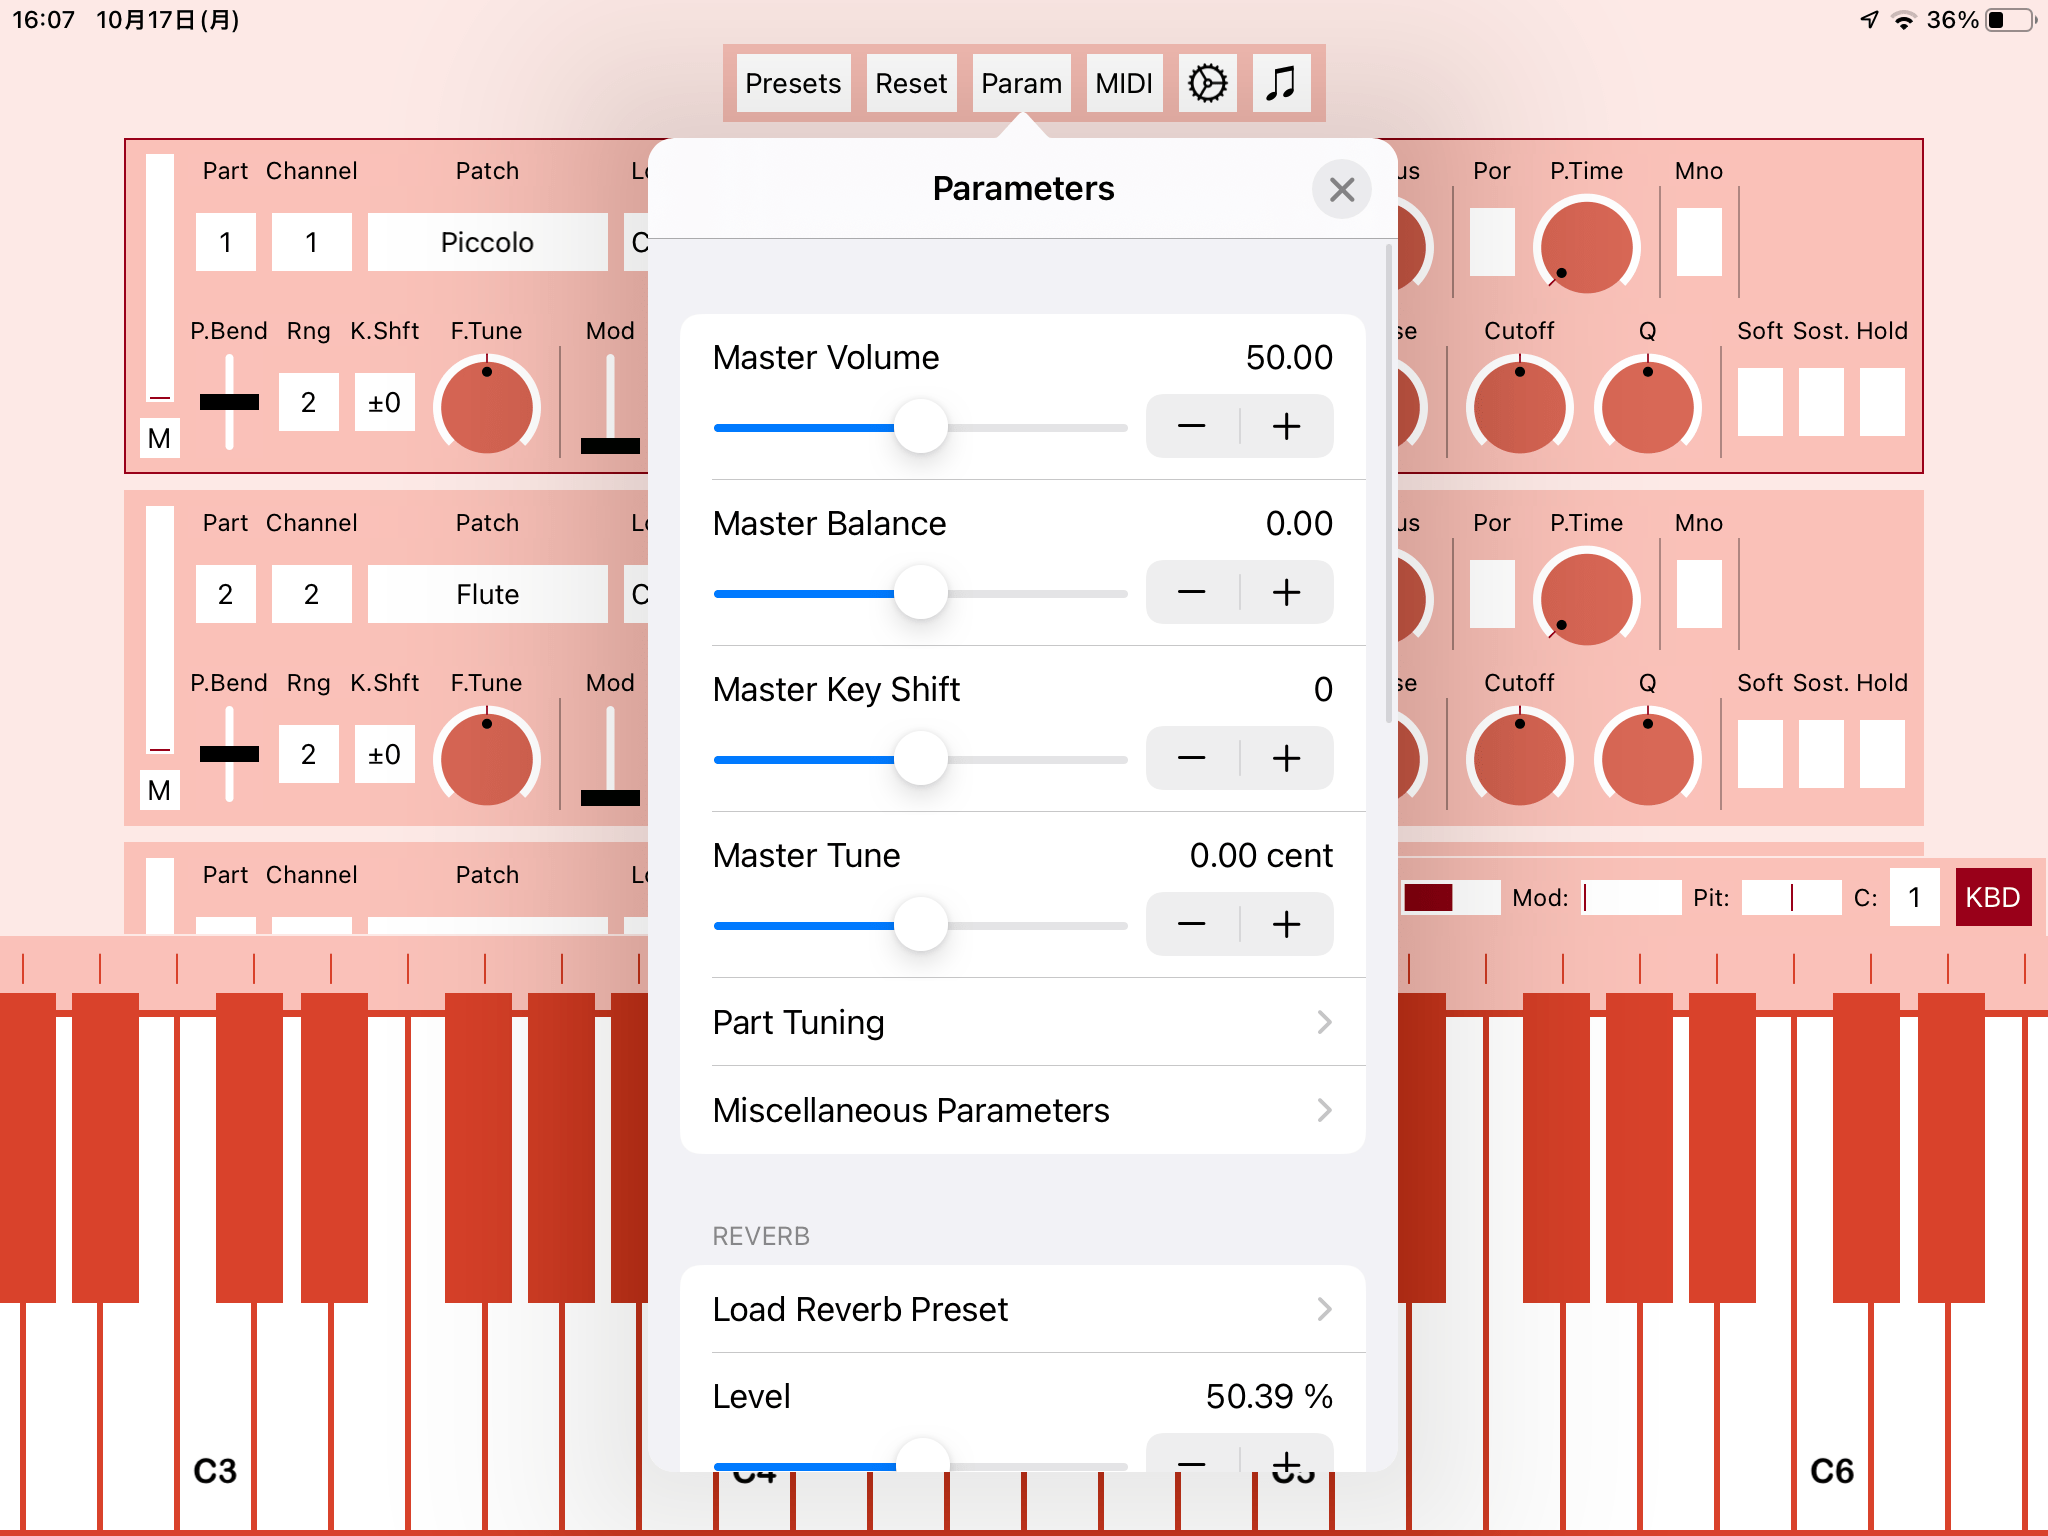Decrease Master Tune with minus button
The width and height of the screenshot is (2048, 1536).
[1192, 925]
